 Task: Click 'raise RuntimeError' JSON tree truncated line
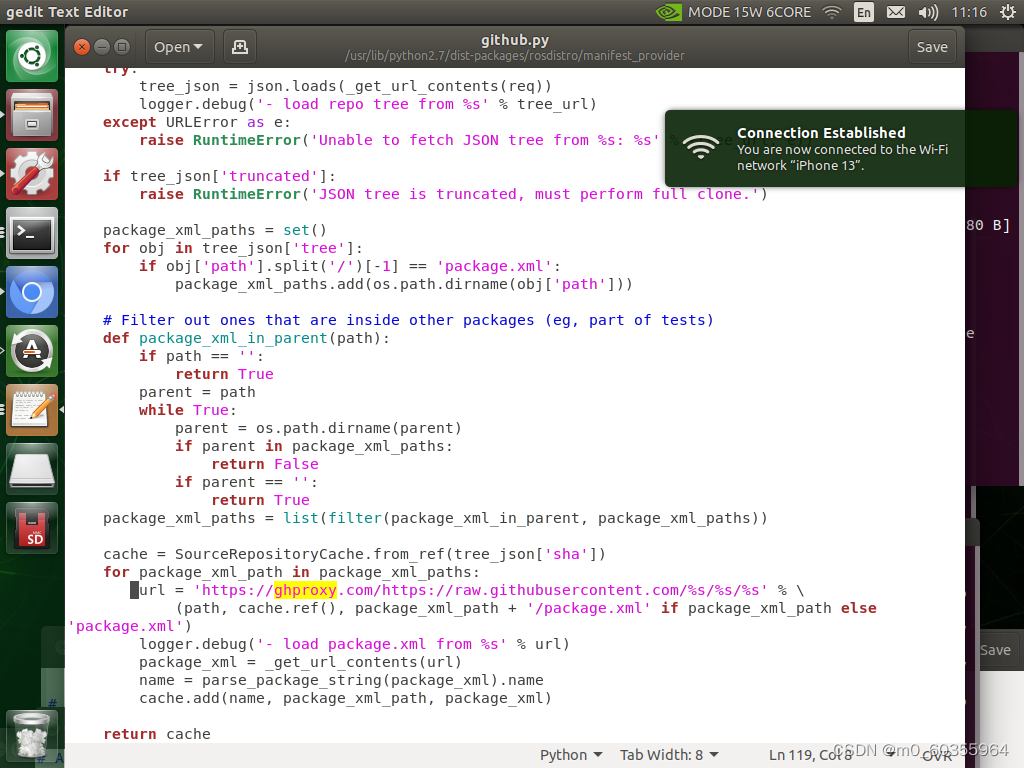click(x=453, y=194)
